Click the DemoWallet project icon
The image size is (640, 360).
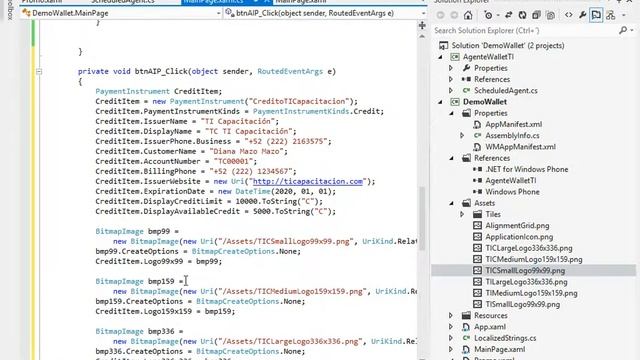click(x=455, y=102)
